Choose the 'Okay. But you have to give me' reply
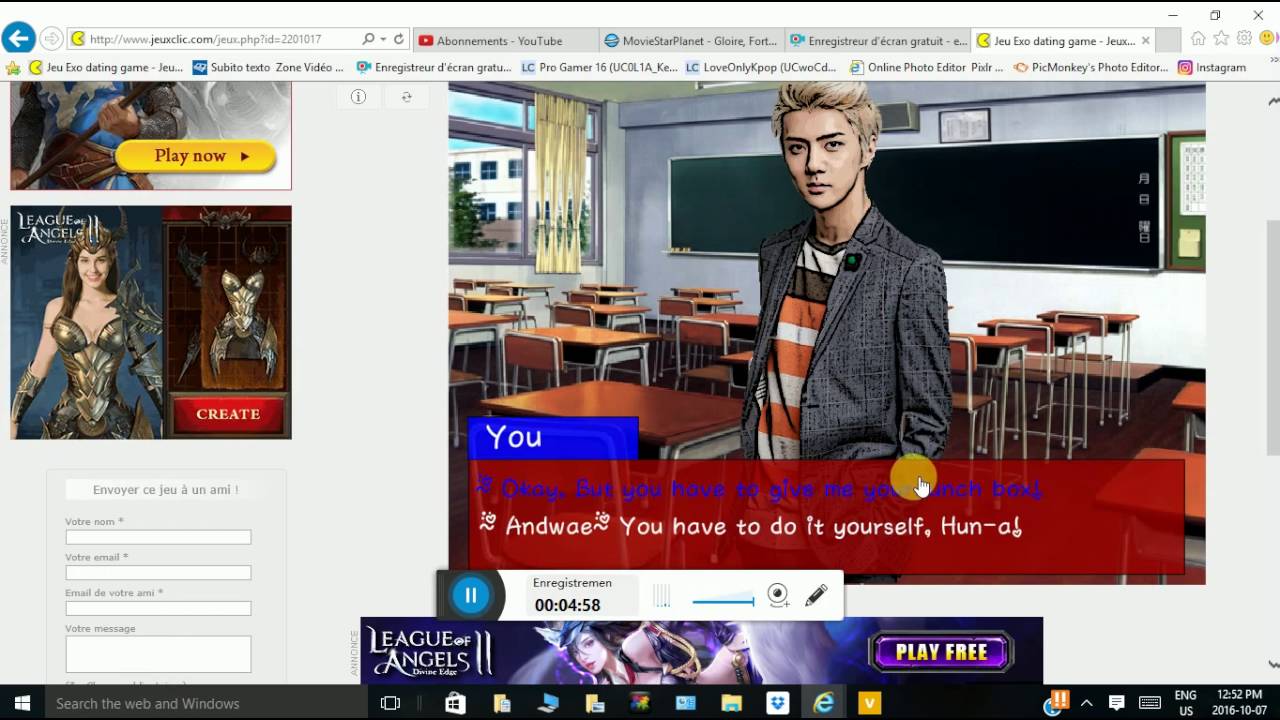 (760, 489)
